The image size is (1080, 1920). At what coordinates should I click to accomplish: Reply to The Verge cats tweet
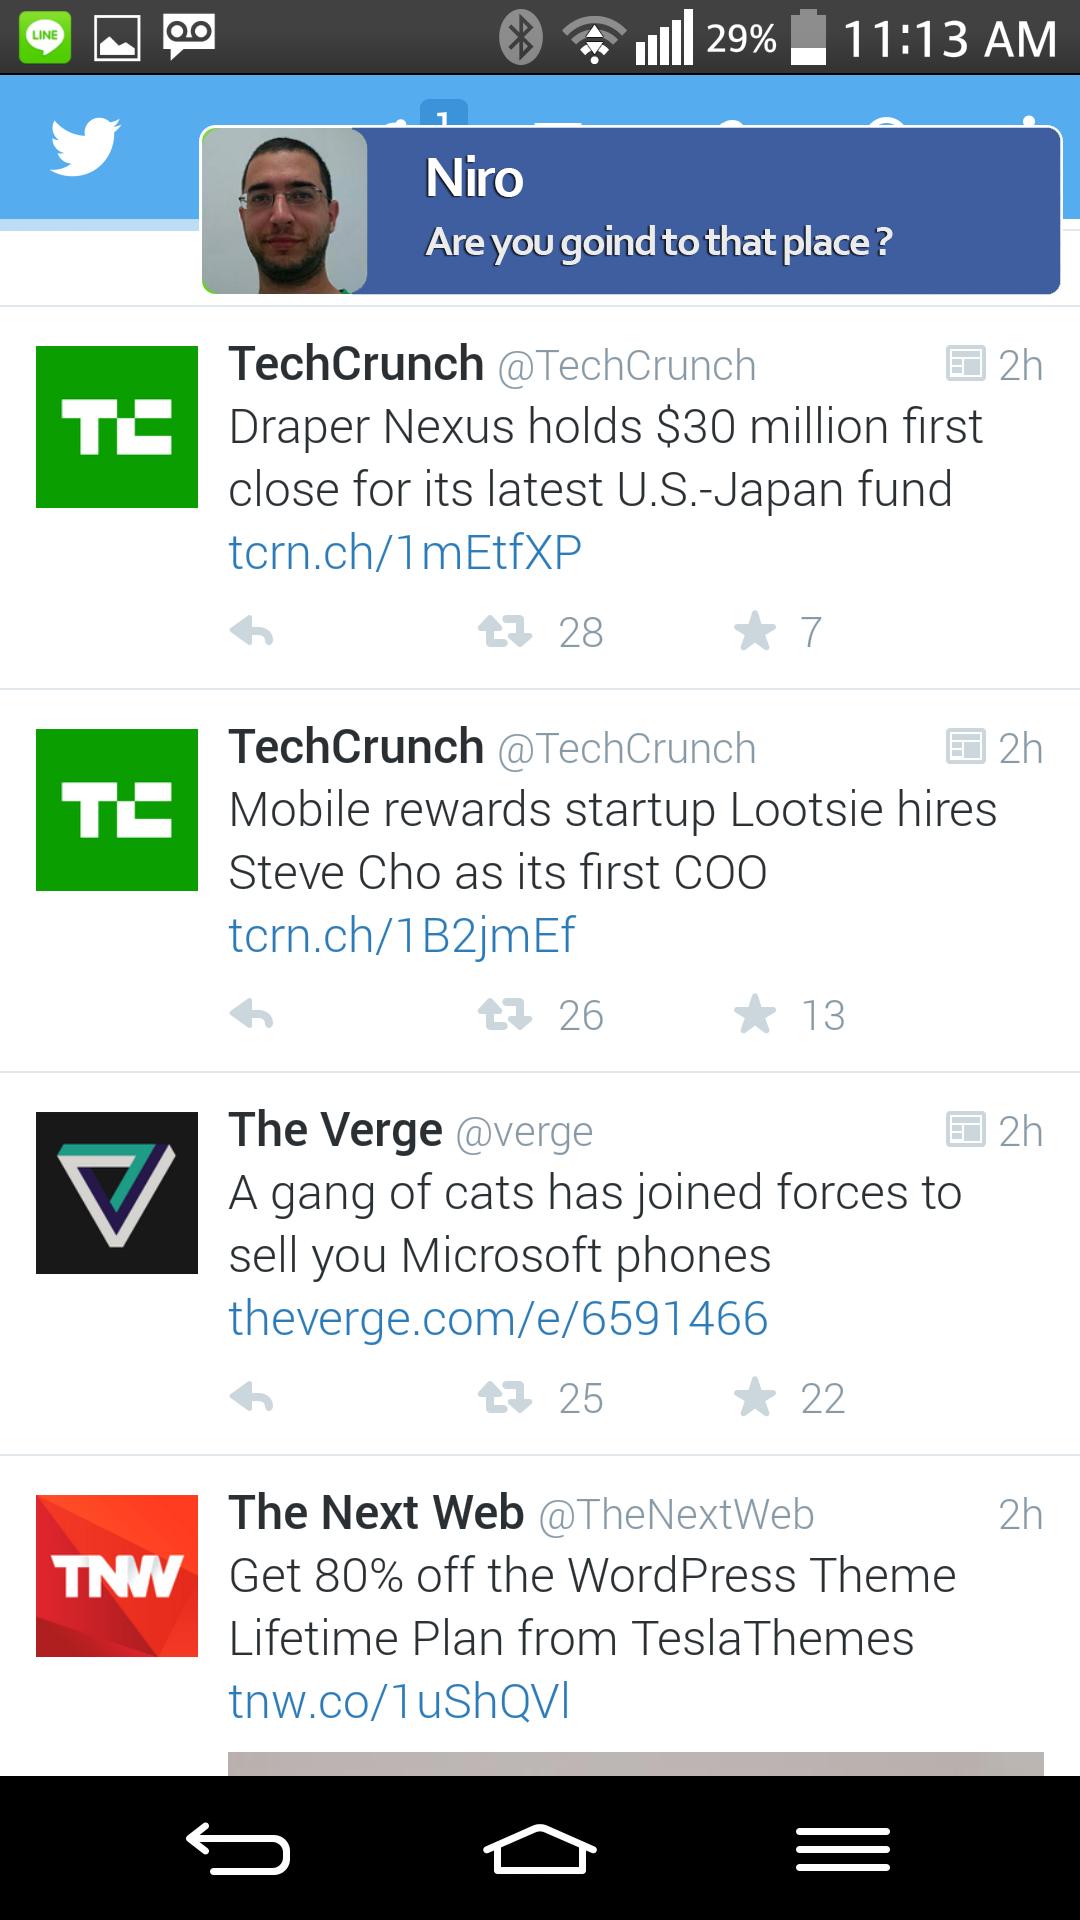(x=251, y=1398)
